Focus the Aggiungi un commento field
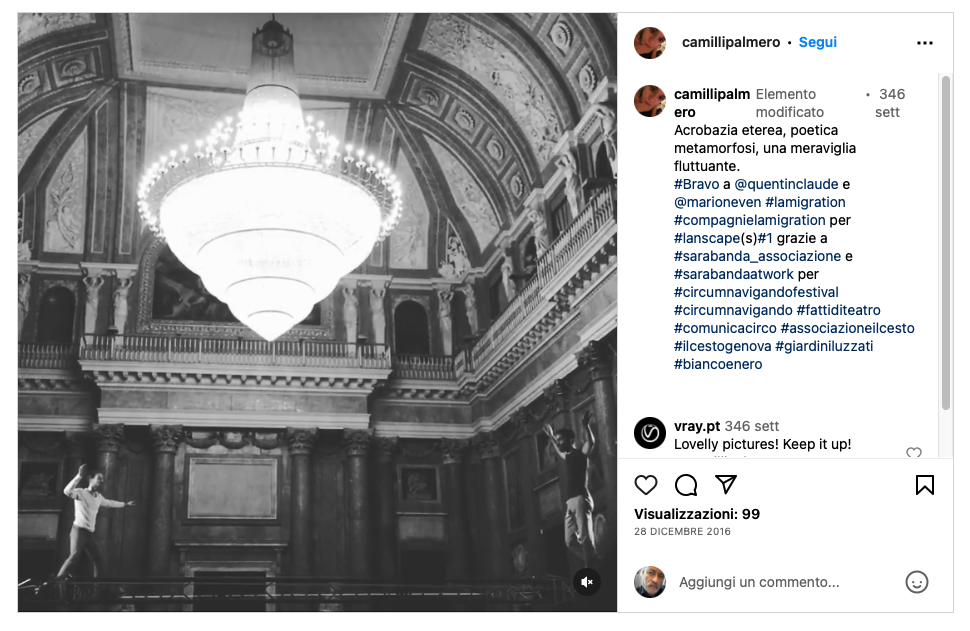Image resolution: width=970 pixels, height=631 pixels. pos(786,582)
